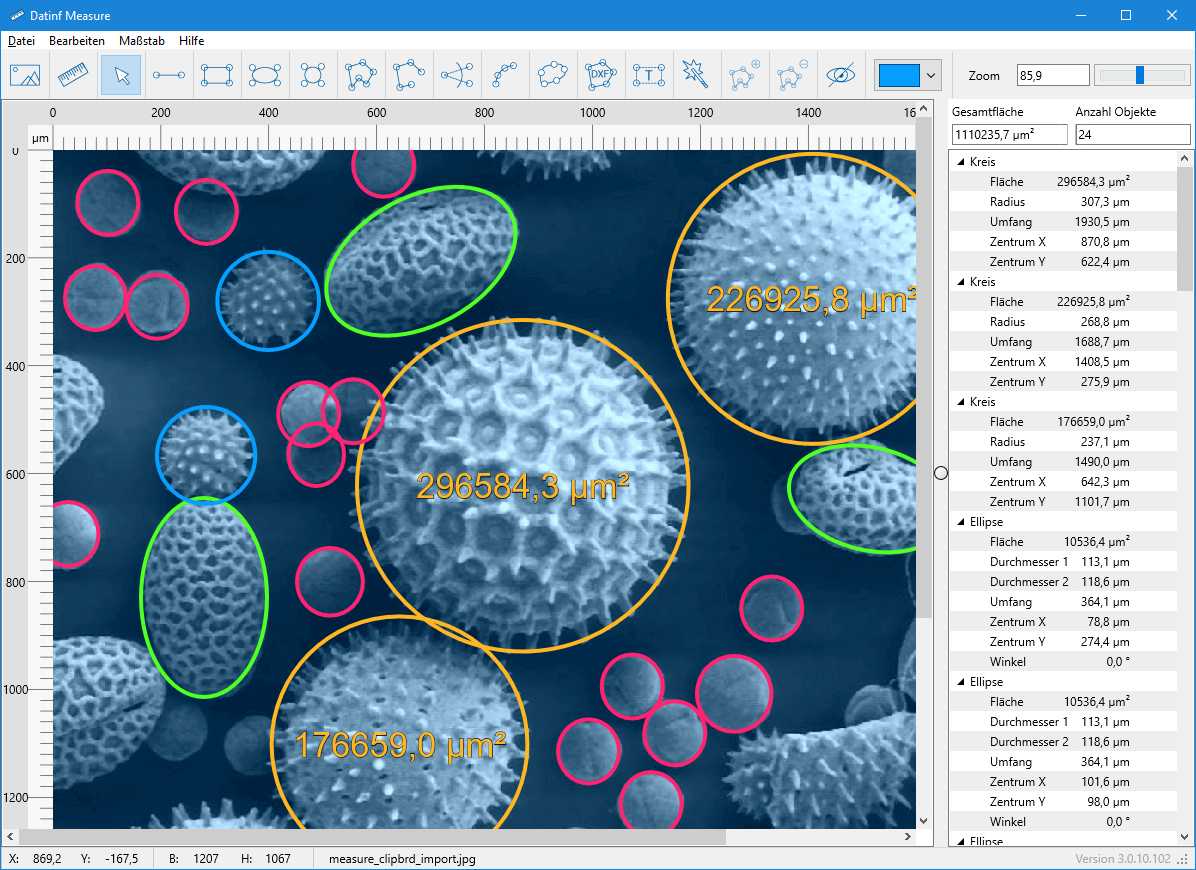Screen dimensions: 1196x870
Task: Click the zoom slider handle
Action: click(1140, 75)
